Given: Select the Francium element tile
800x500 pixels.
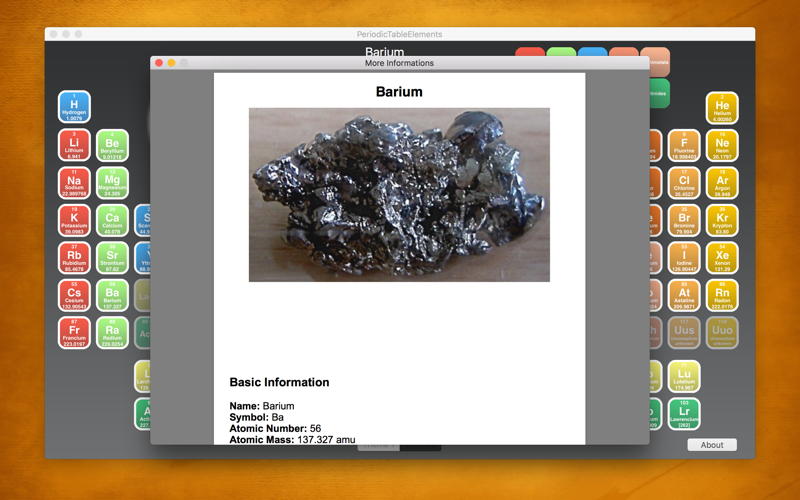Looking at the screenshot, I should pos(74,333).
